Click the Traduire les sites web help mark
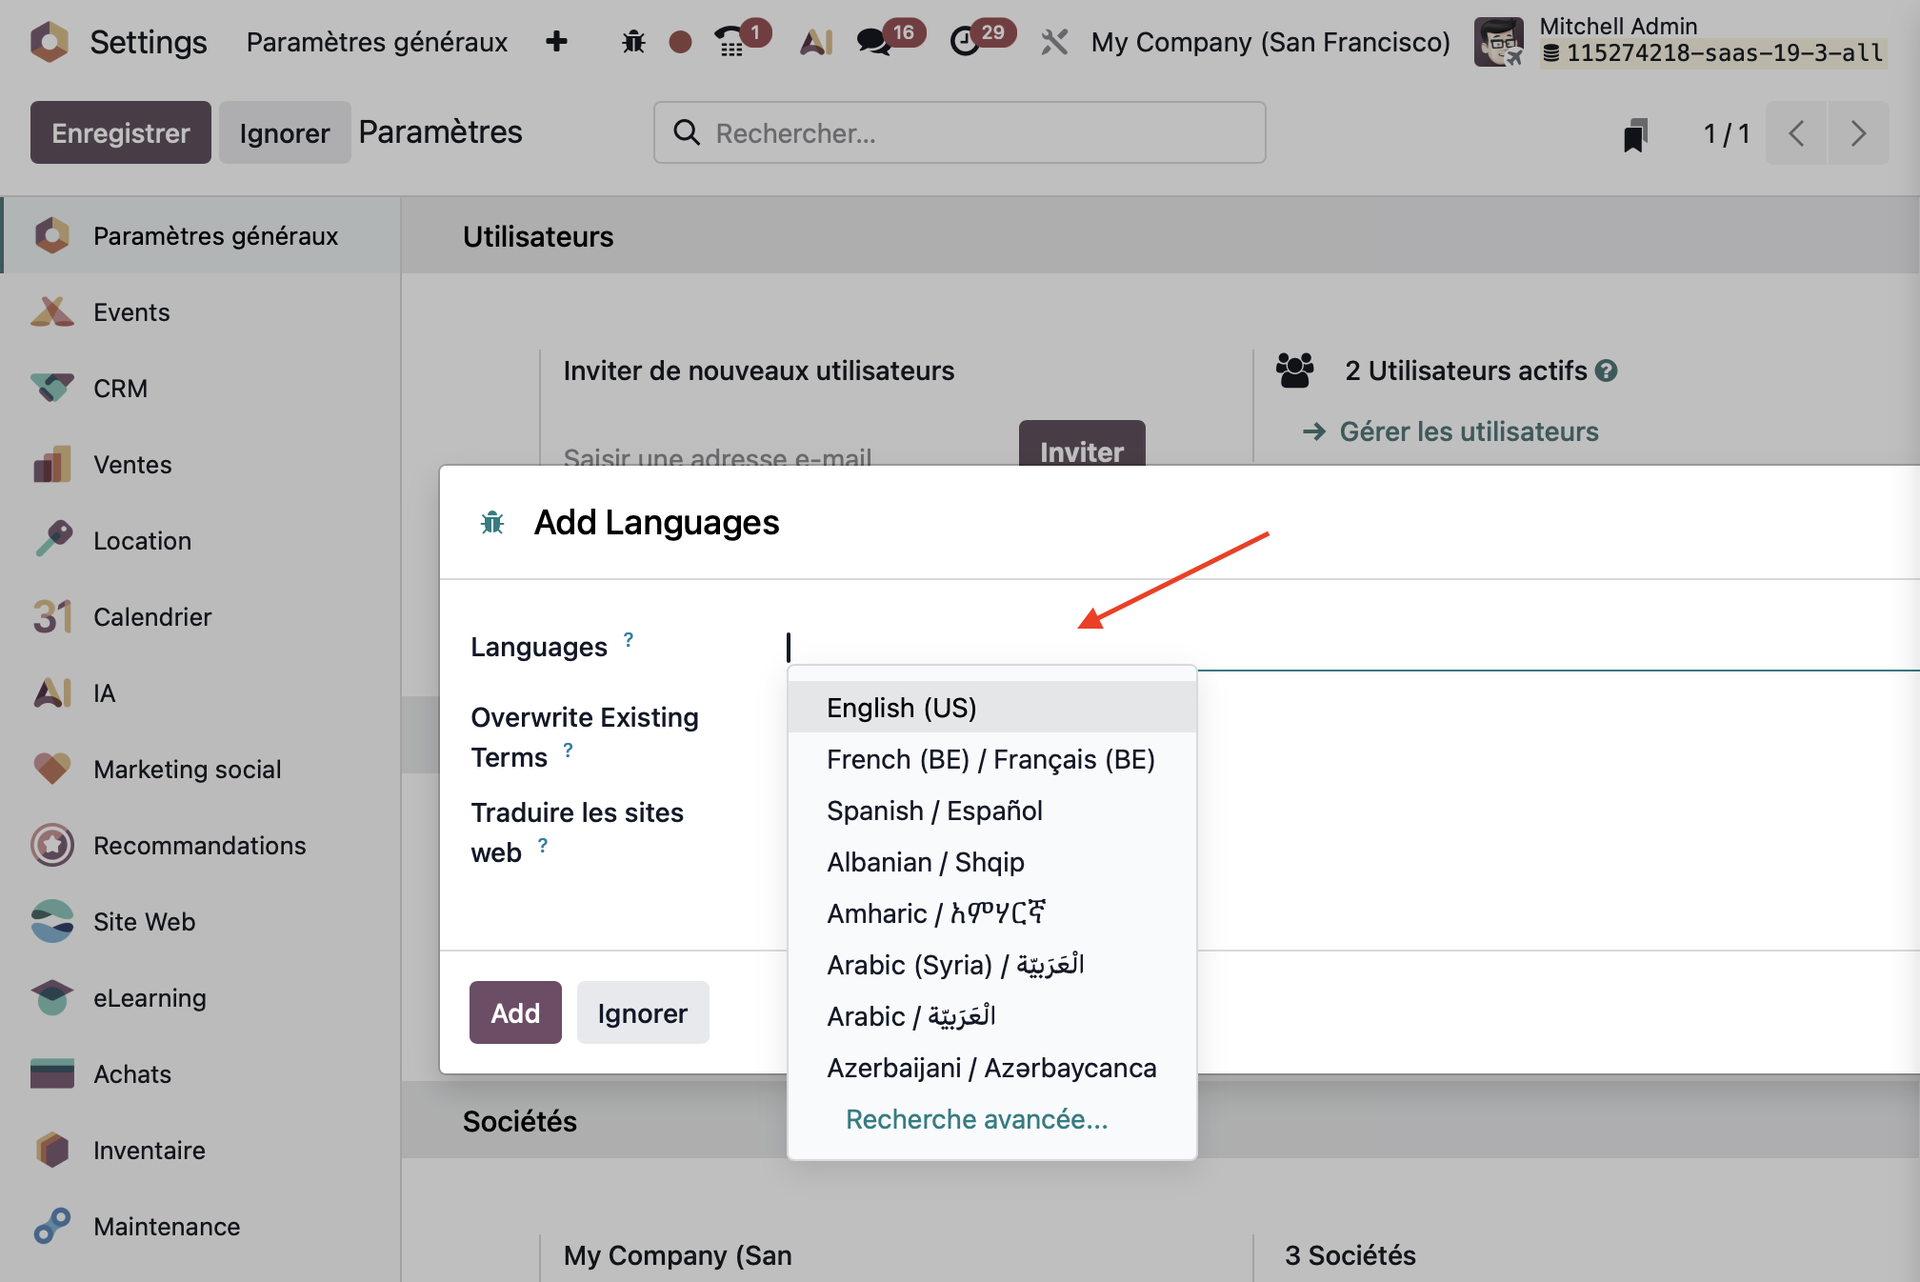 (x=542, y=845)
